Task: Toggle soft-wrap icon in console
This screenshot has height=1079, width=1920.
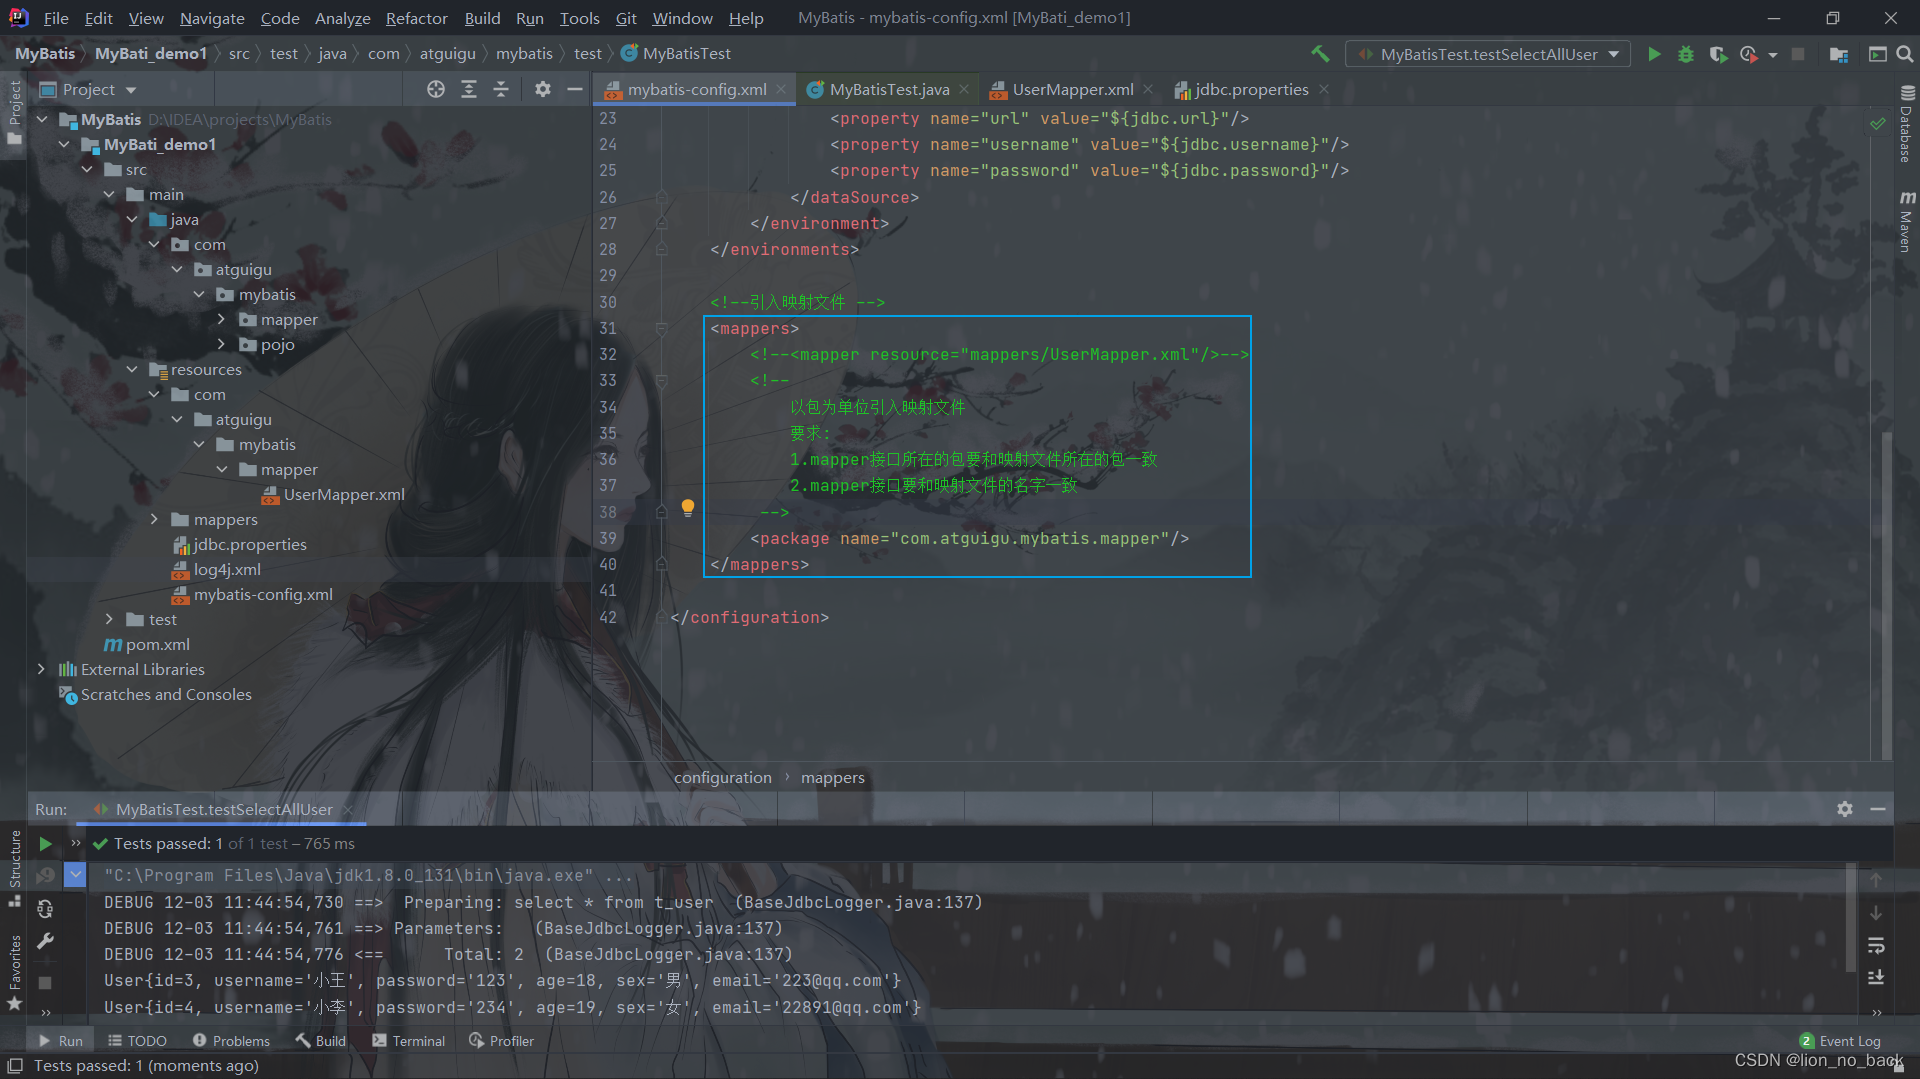Action: click(1876, 945)
